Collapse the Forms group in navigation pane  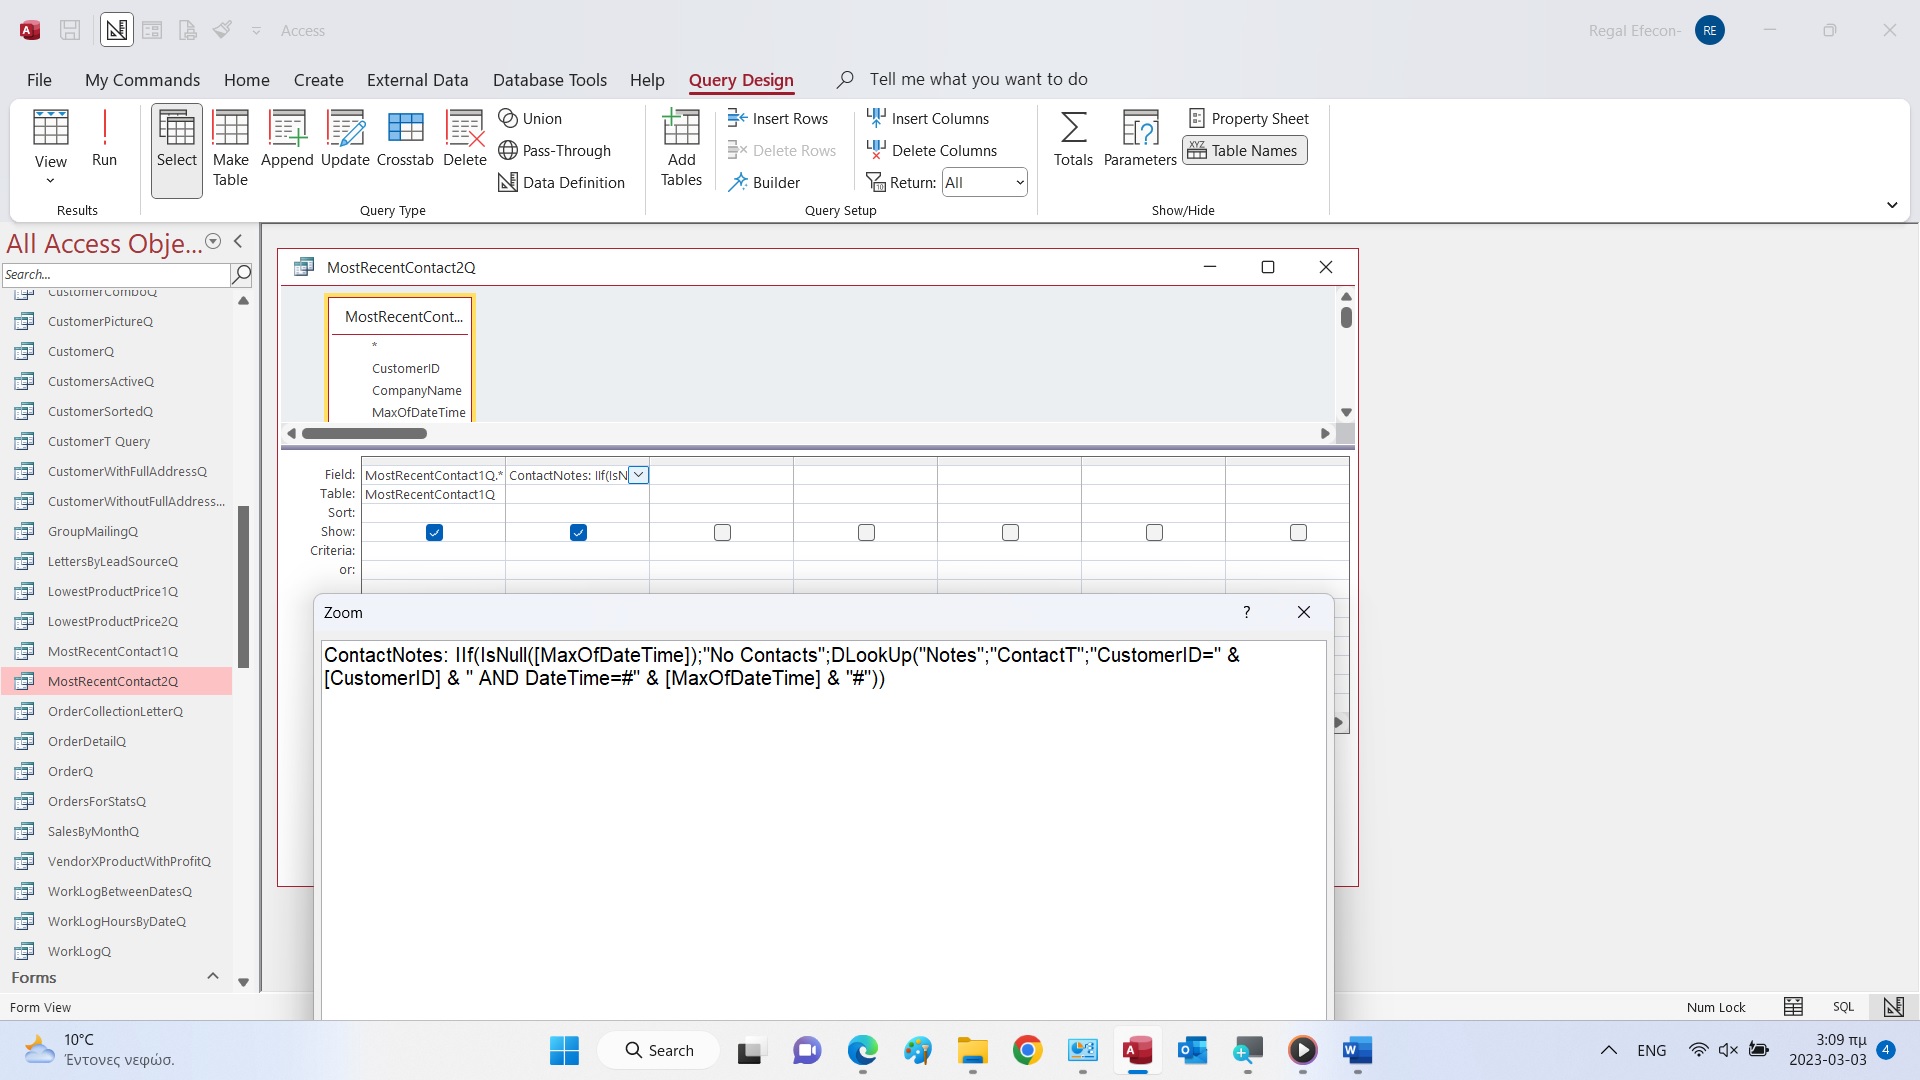coord(212,977)
